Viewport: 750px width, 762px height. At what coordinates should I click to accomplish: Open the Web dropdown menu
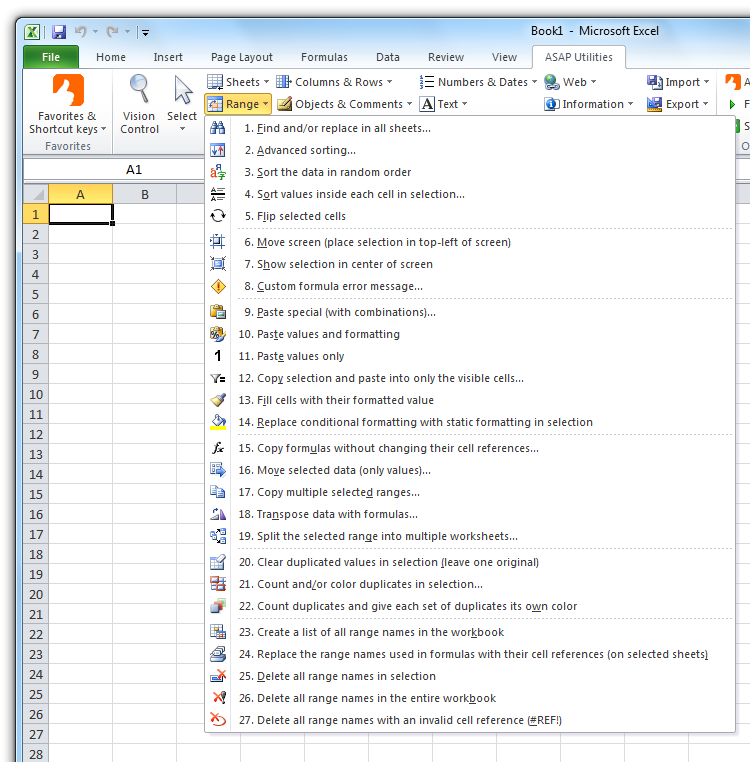(570, 82)
